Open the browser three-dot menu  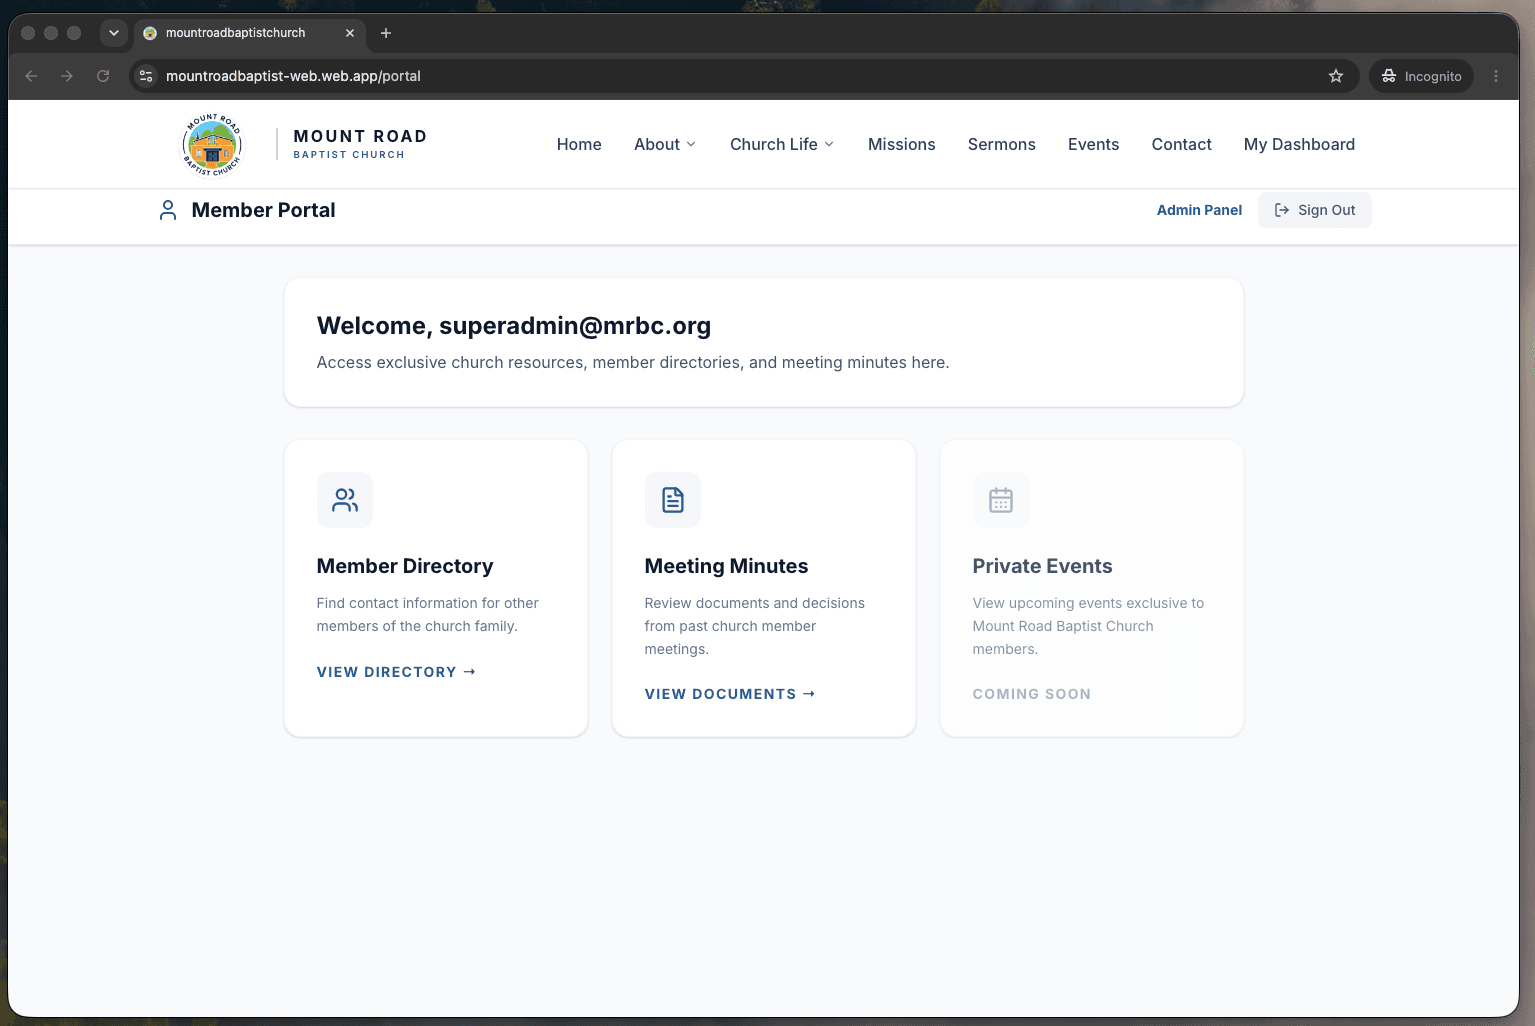pos(1496,76)
